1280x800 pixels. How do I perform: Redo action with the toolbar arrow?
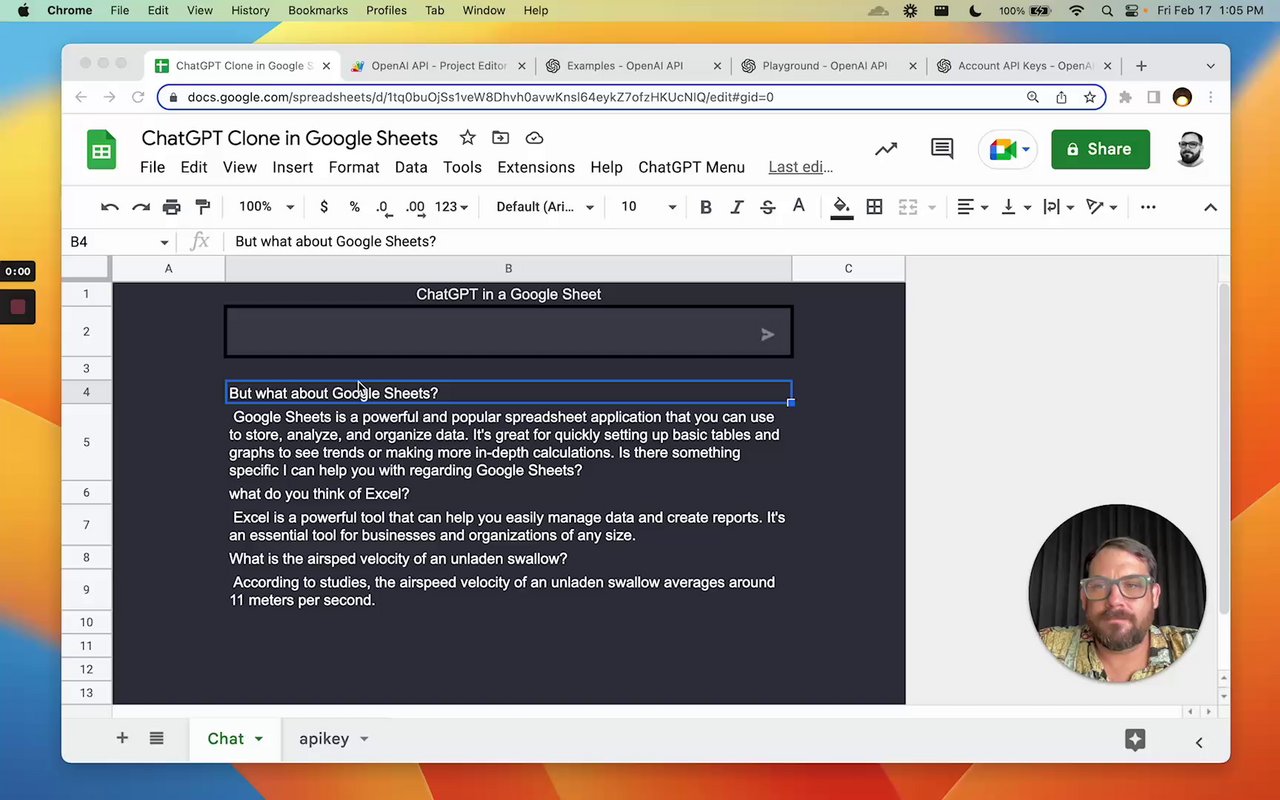[x=141, y=207]
